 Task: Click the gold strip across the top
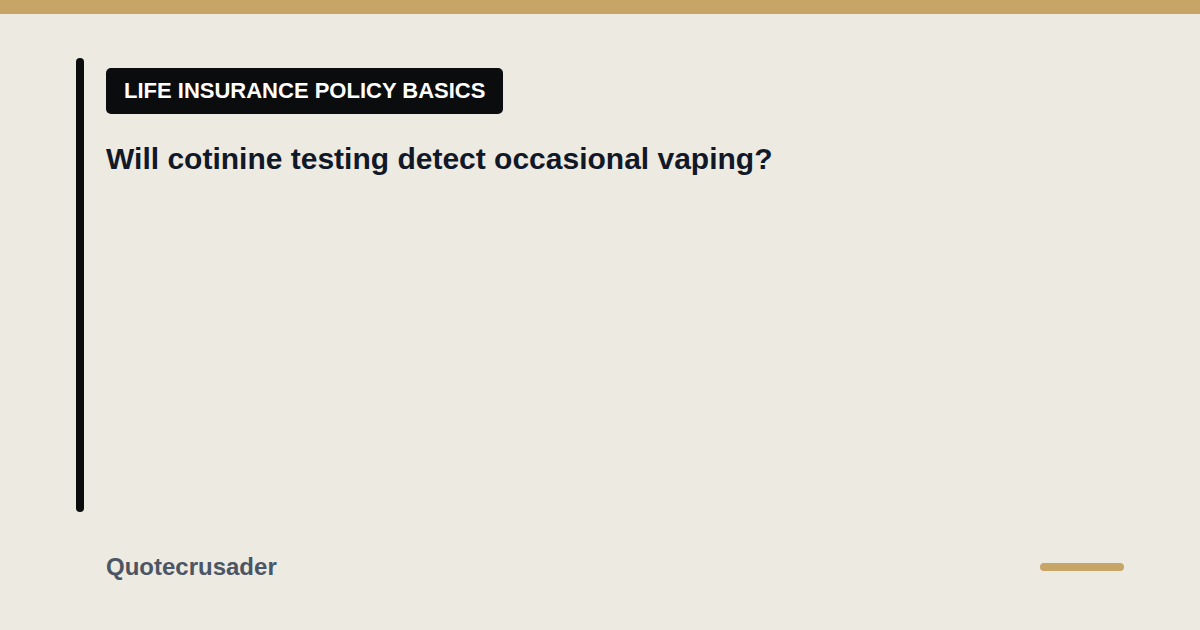600,7
